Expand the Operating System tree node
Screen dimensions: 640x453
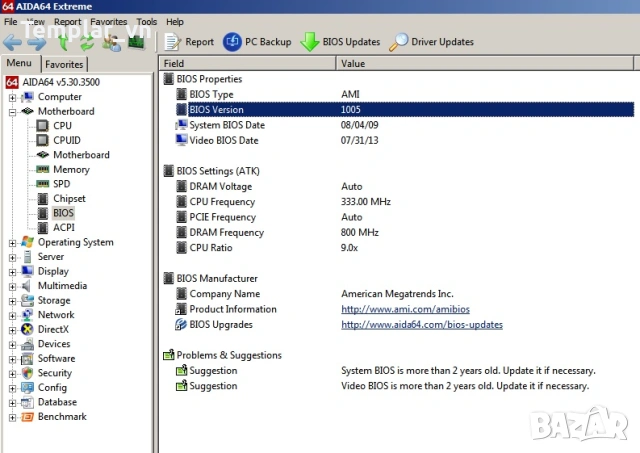tap(13, 243)
